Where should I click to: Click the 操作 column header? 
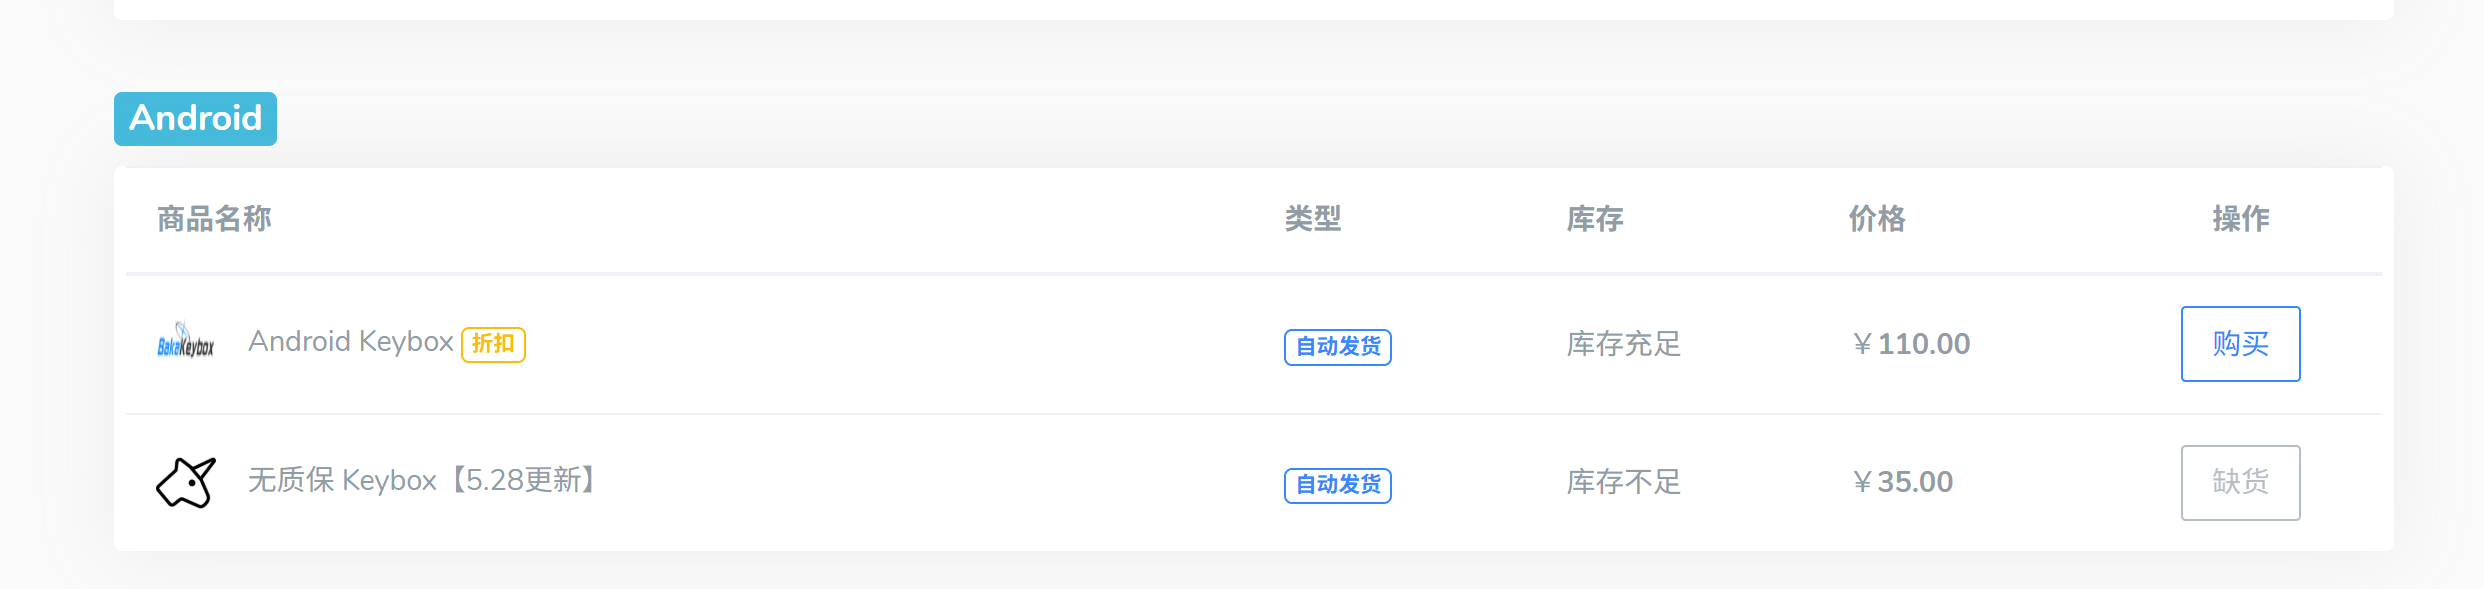point(2241,219)
